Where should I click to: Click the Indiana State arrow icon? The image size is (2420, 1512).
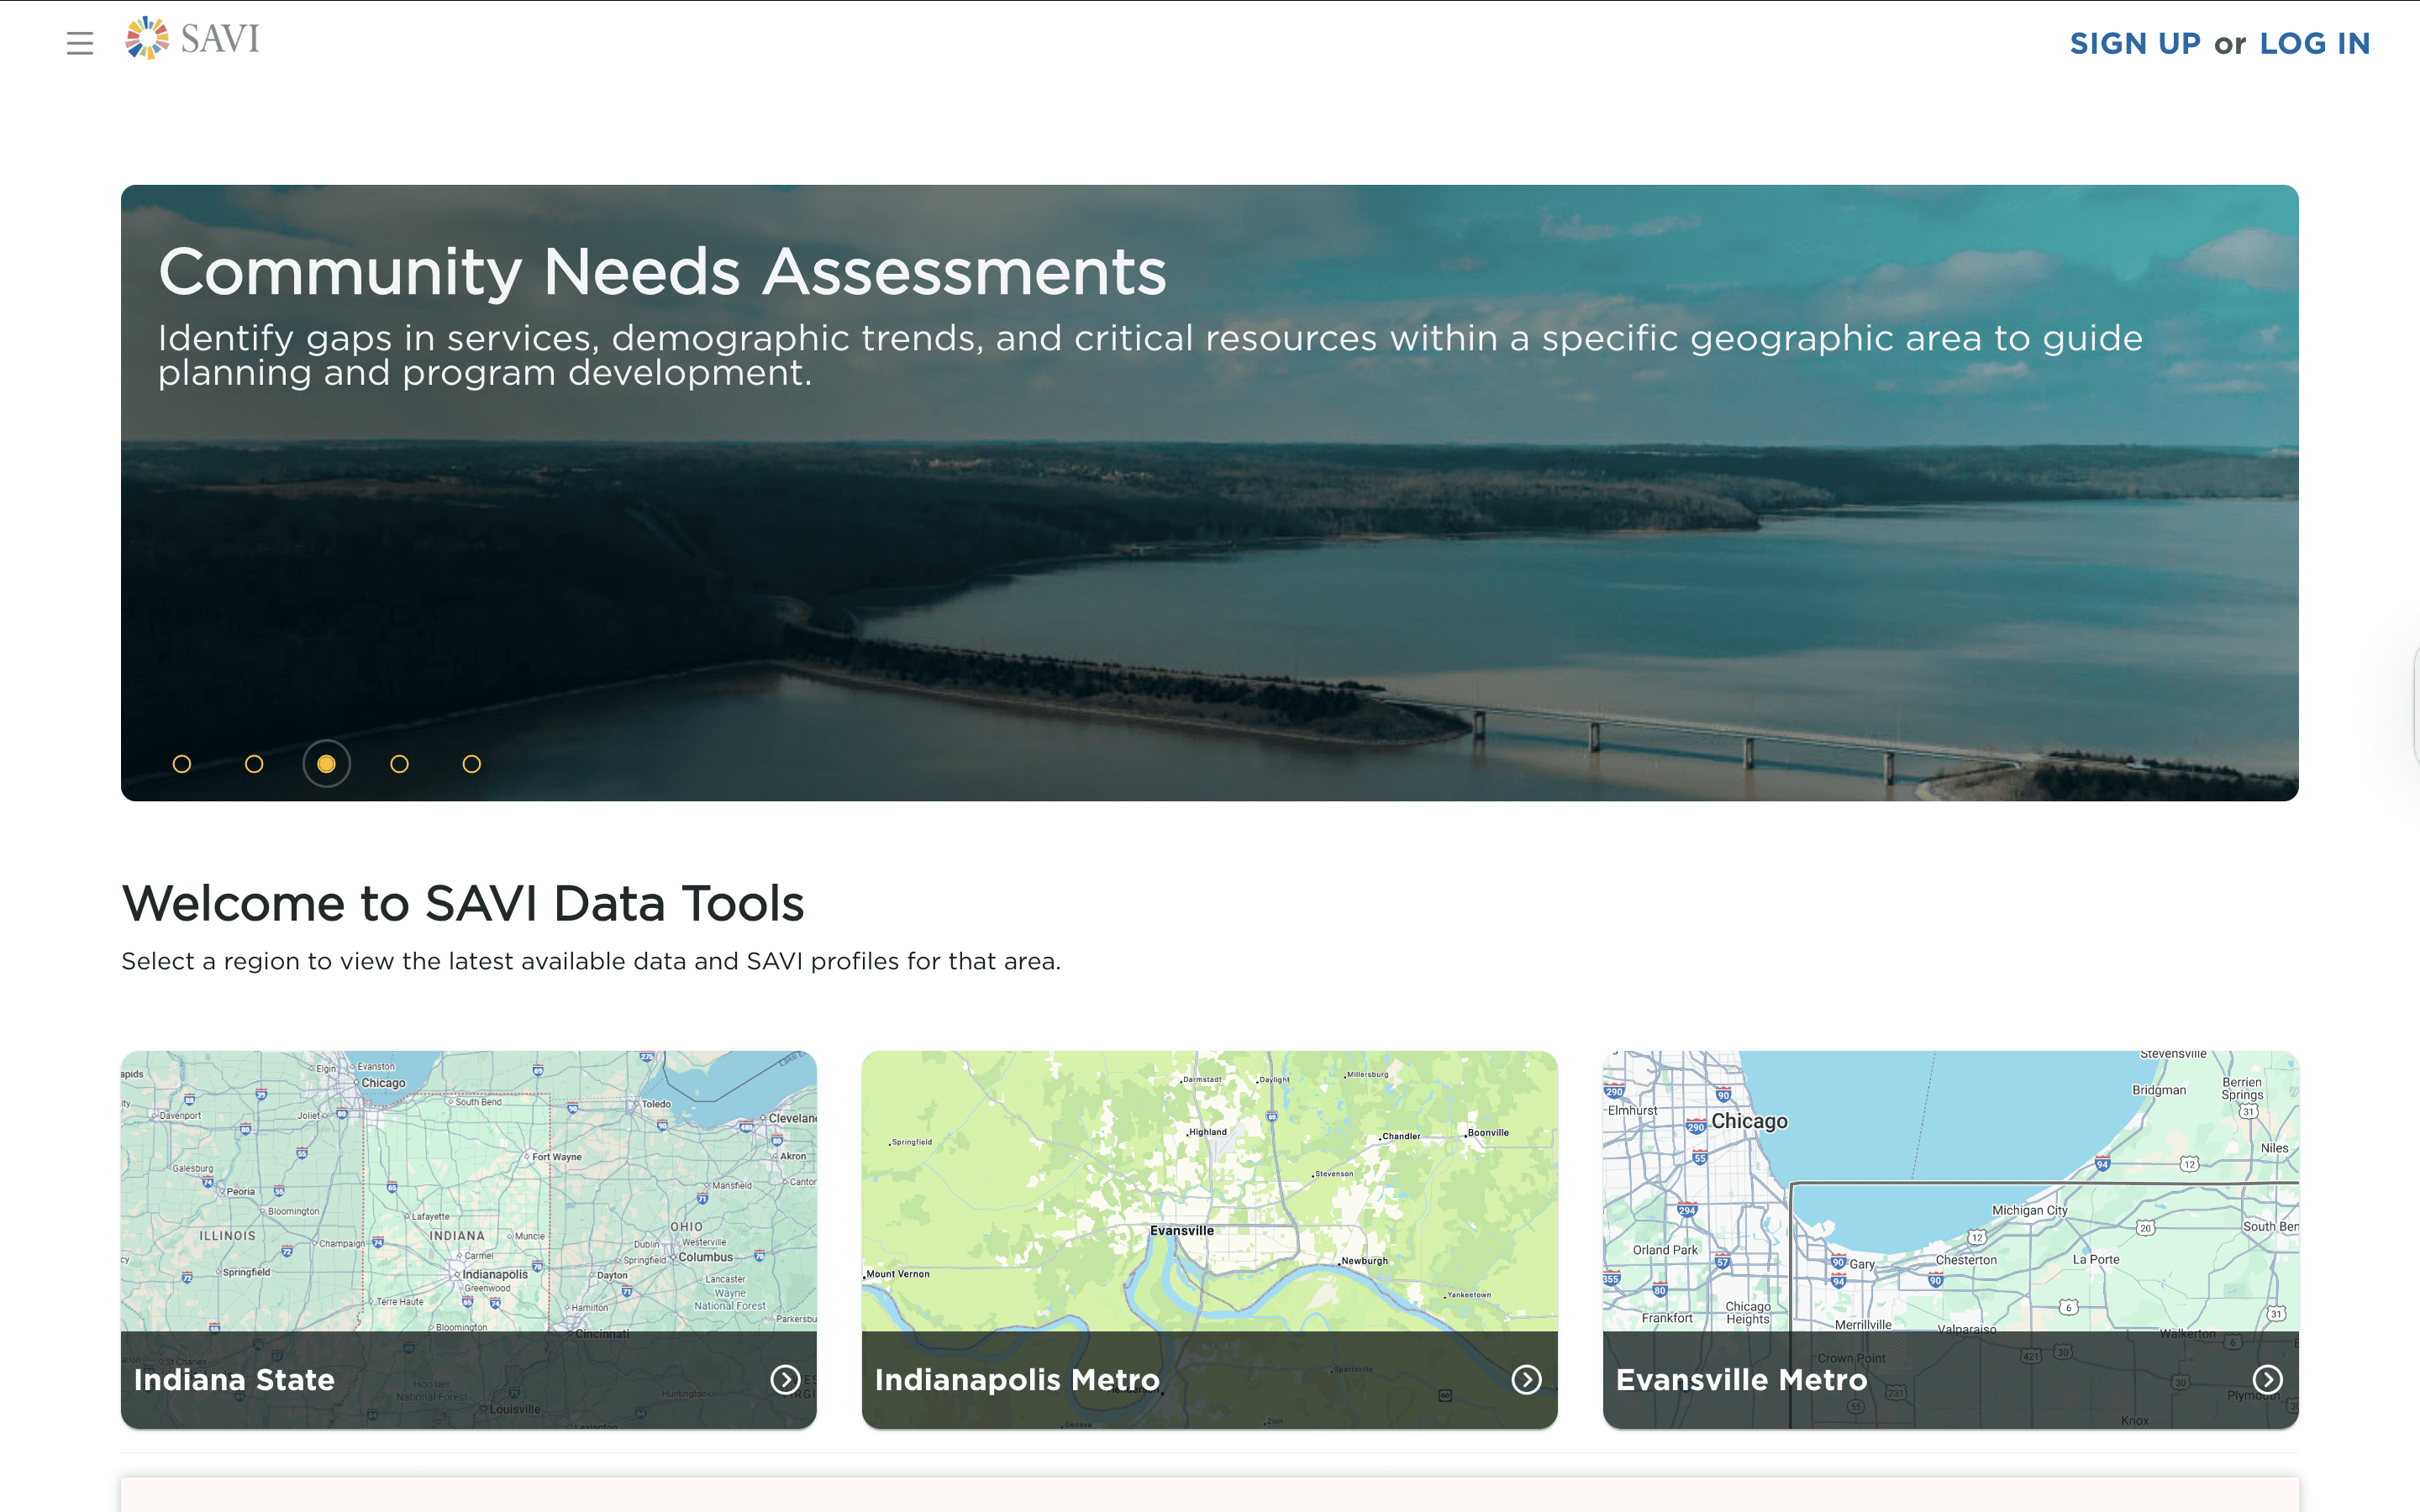coord(785,1379)
